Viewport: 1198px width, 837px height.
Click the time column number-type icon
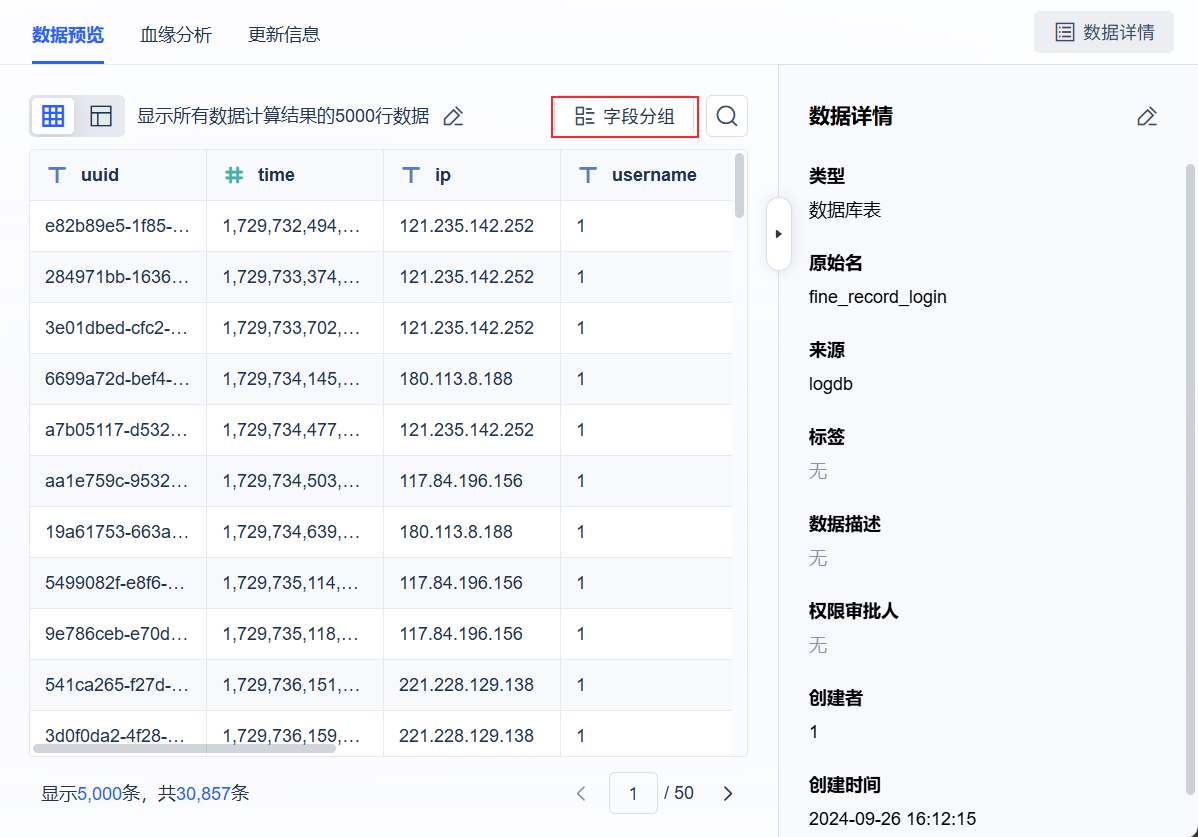pyautogui.click(x=234, y=175)
